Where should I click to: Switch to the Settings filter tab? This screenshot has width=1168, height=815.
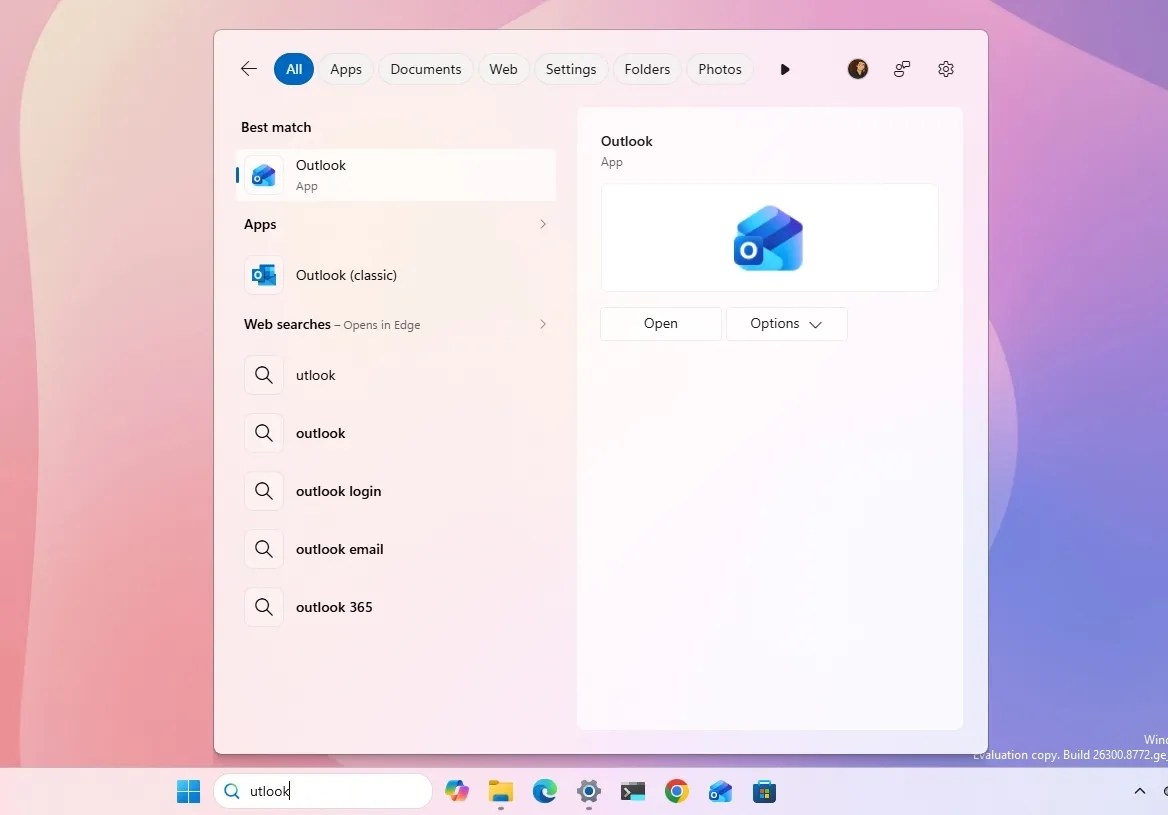coord(571,69)
